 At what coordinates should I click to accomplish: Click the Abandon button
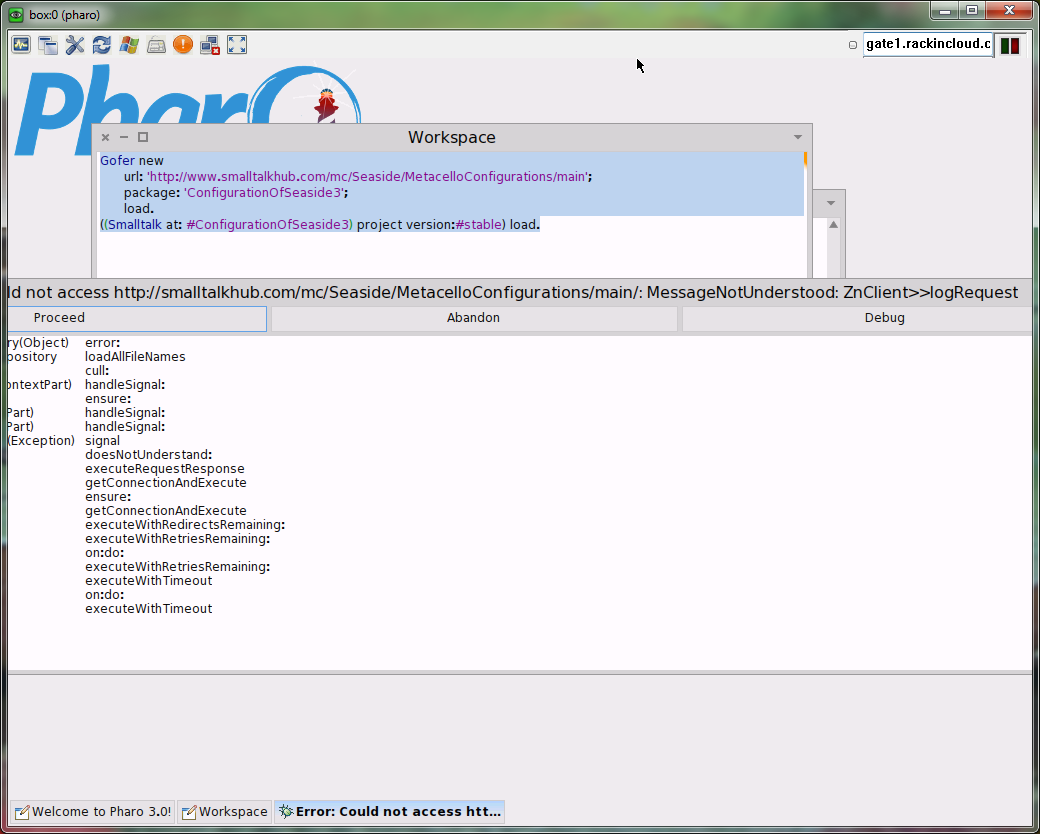click(474, 318)
